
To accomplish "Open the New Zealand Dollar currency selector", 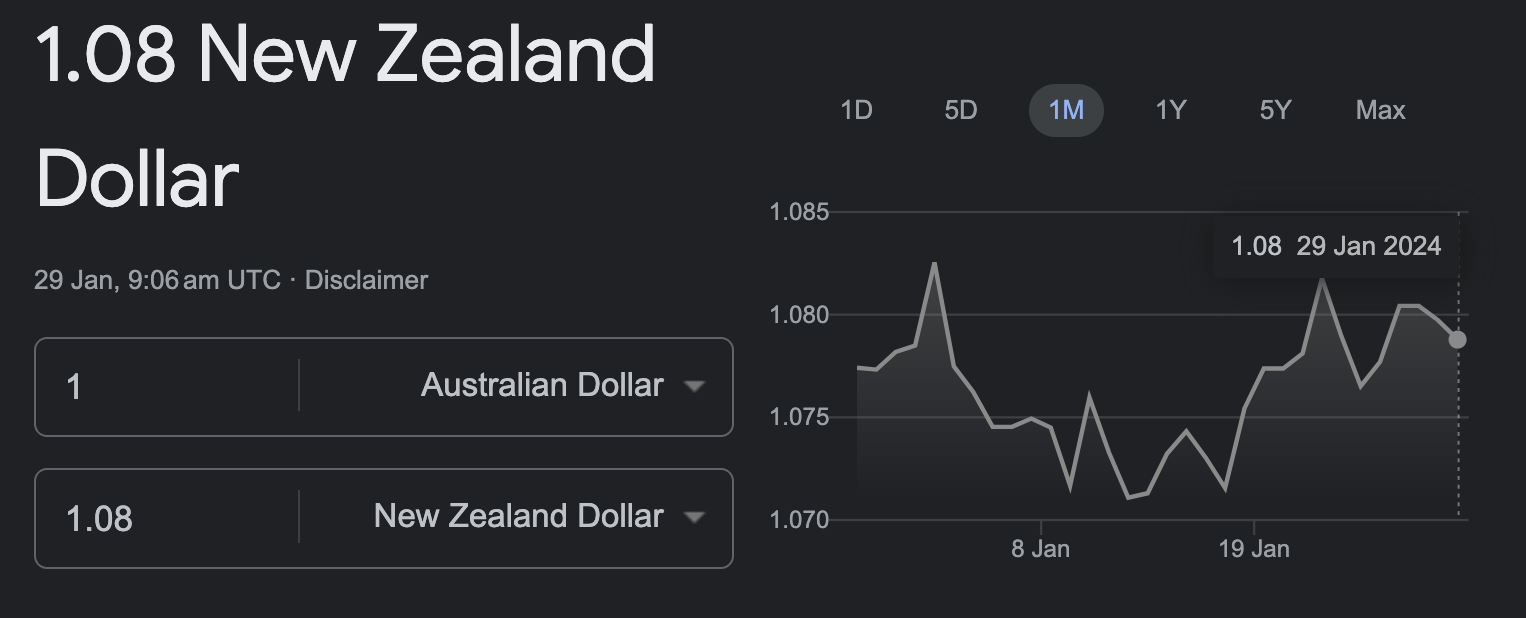I will coord(516,518).
